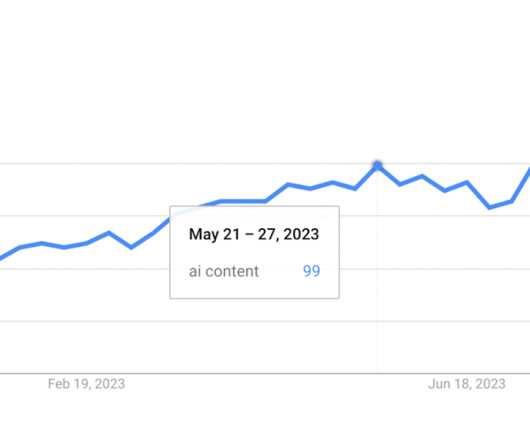Click the empty area inside the tooltip box

tap(254, 287)
